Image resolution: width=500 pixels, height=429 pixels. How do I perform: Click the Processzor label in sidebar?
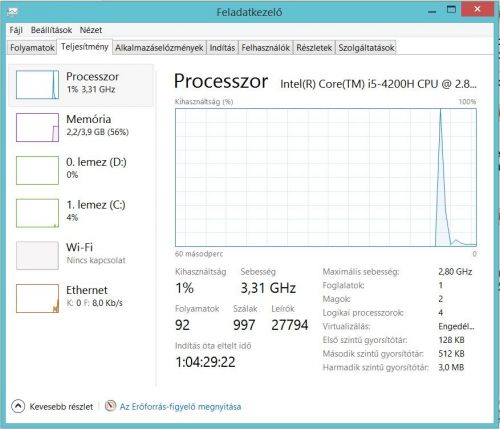(92, 77)
